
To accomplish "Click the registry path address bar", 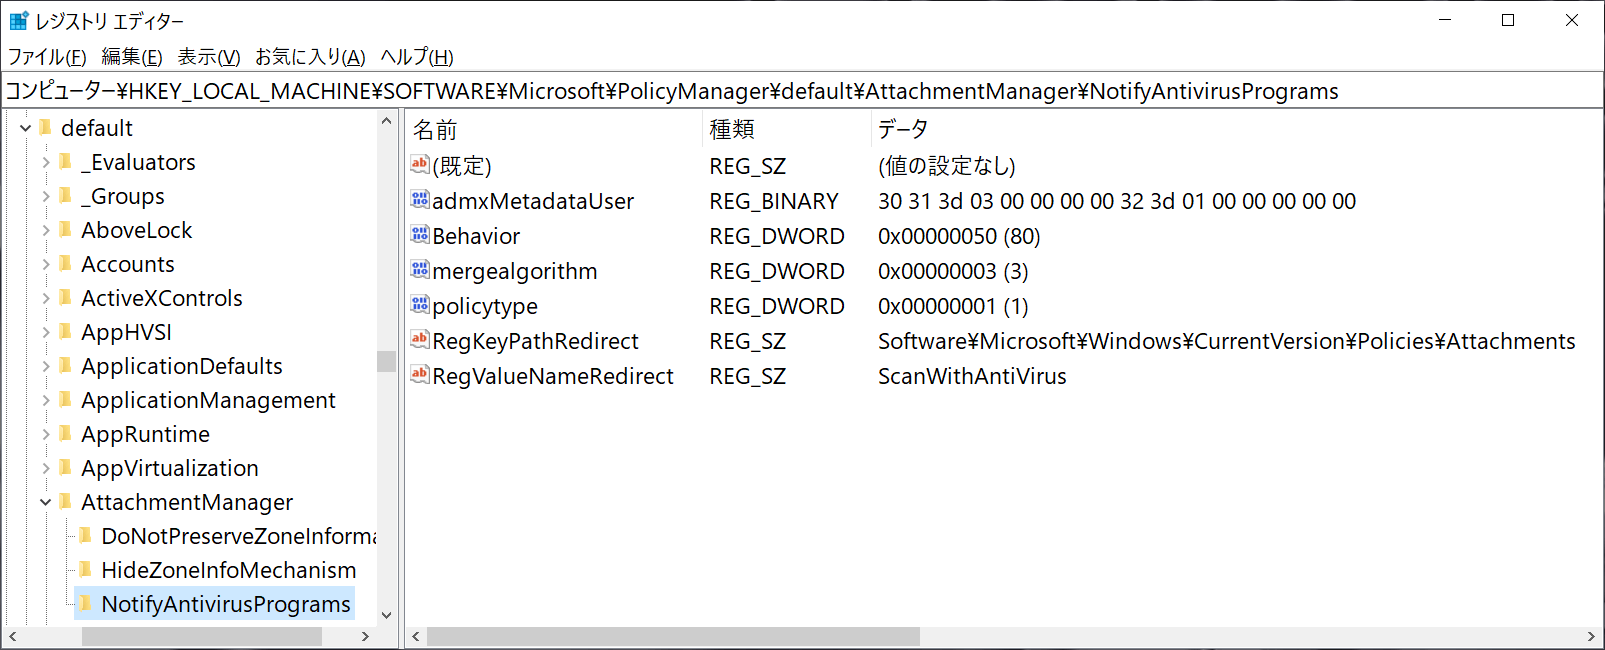I will (802, 91).
